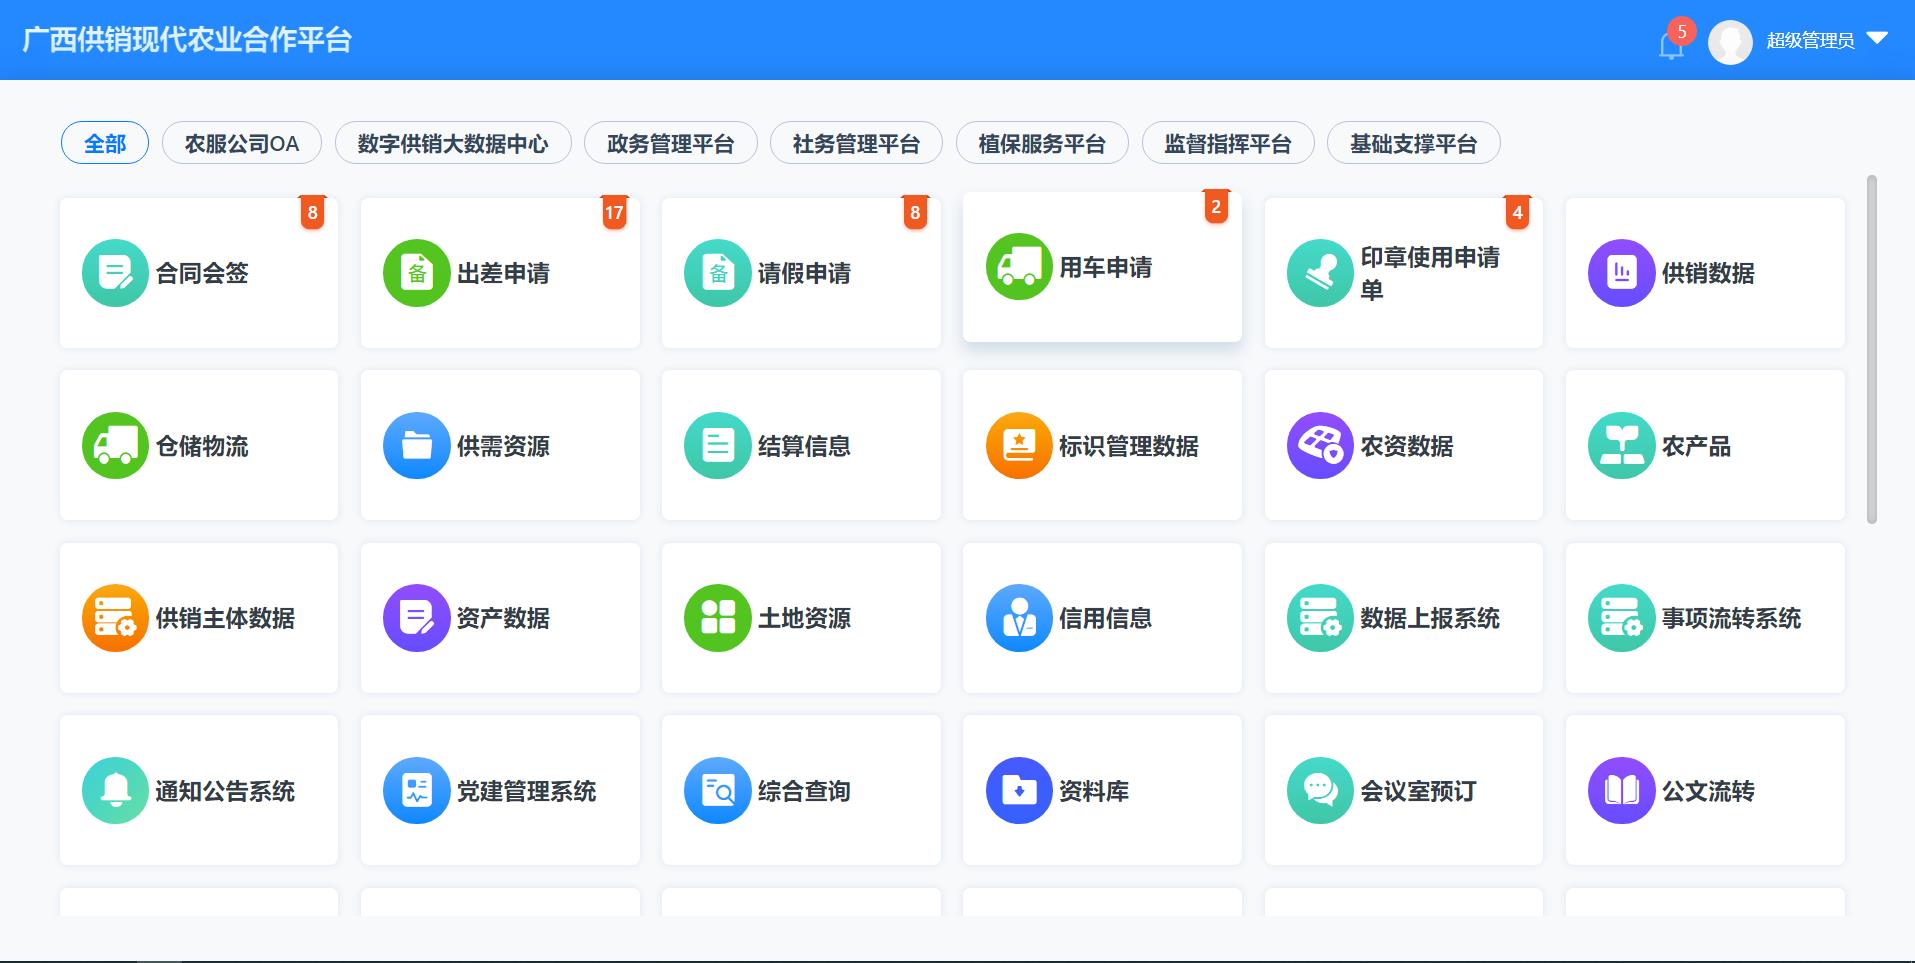Click the user avatar picture

(x=1730, y=42)
